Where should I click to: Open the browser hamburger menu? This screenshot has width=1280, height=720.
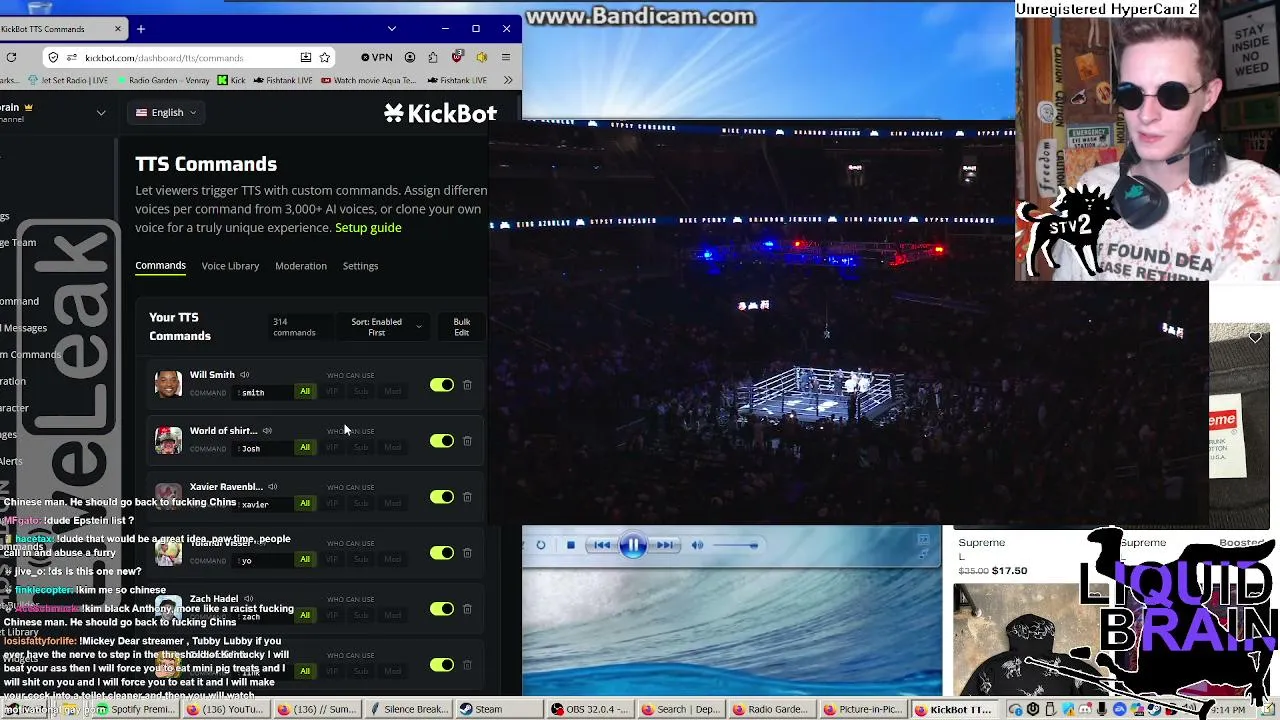point(505,57)
